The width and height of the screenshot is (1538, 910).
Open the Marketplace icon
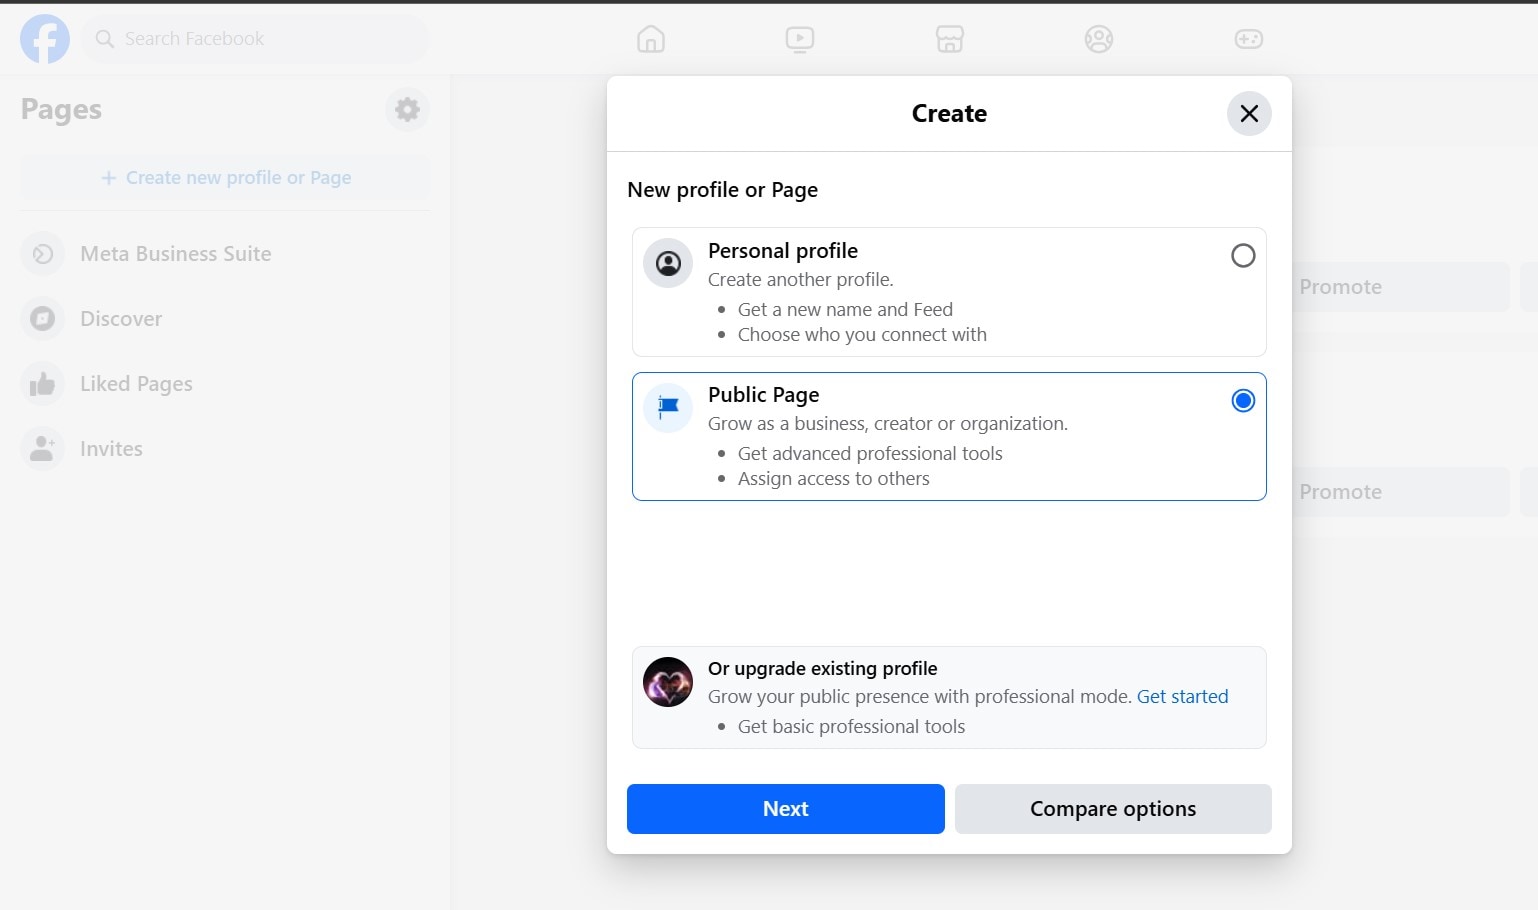point(950,39)
